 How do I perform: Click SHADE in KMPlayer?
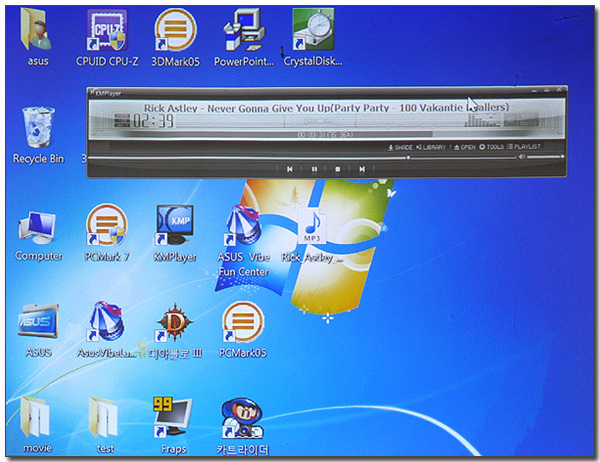(400, 147)
